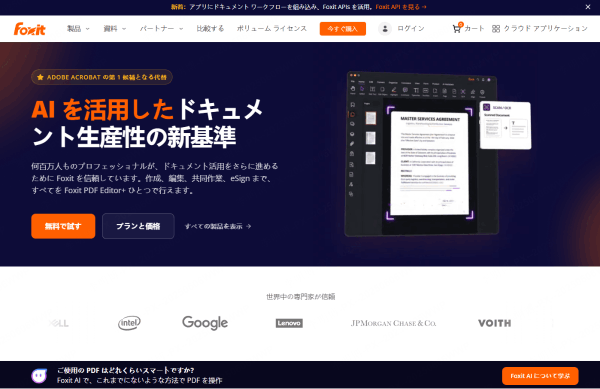Expand the 資料 dropdown menu
Viewport: 600px width, 389px height.
114,29
